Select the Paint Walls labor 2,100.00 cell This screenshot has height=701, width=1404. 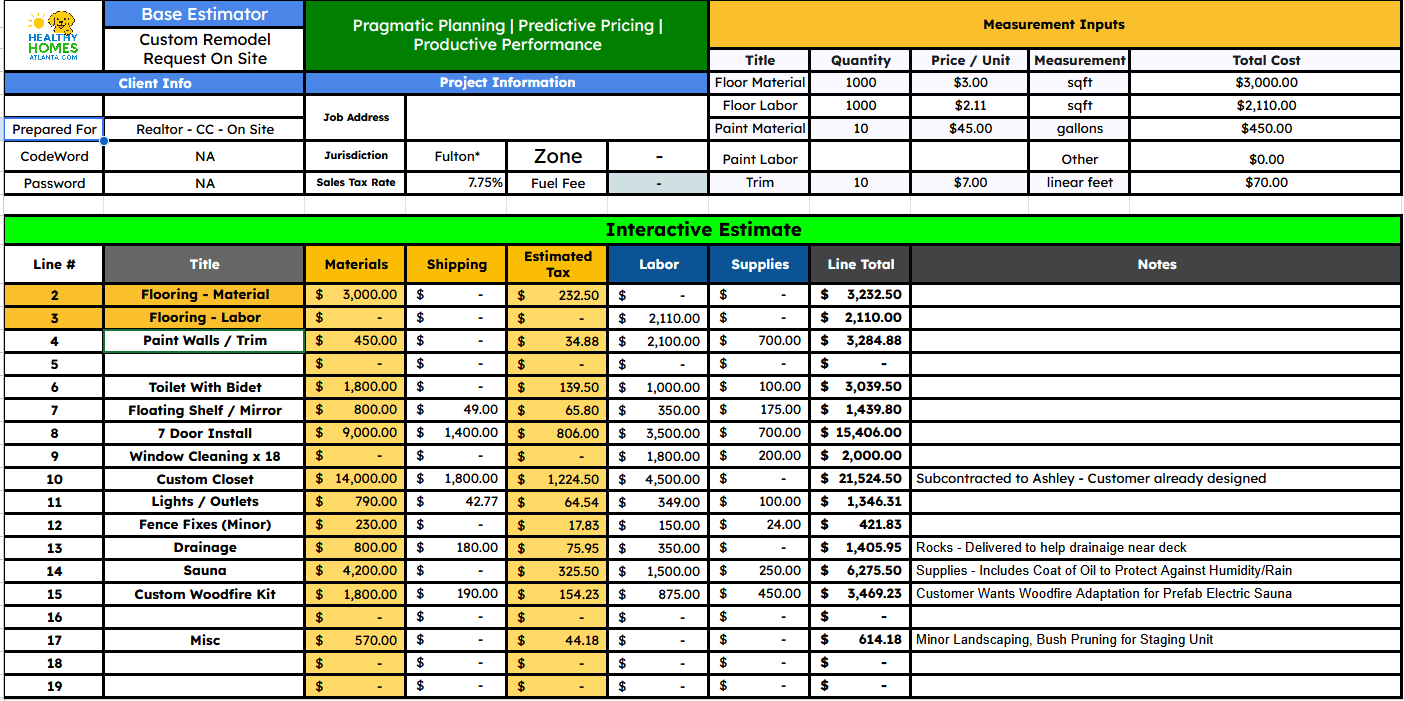[x=659, y=341]
